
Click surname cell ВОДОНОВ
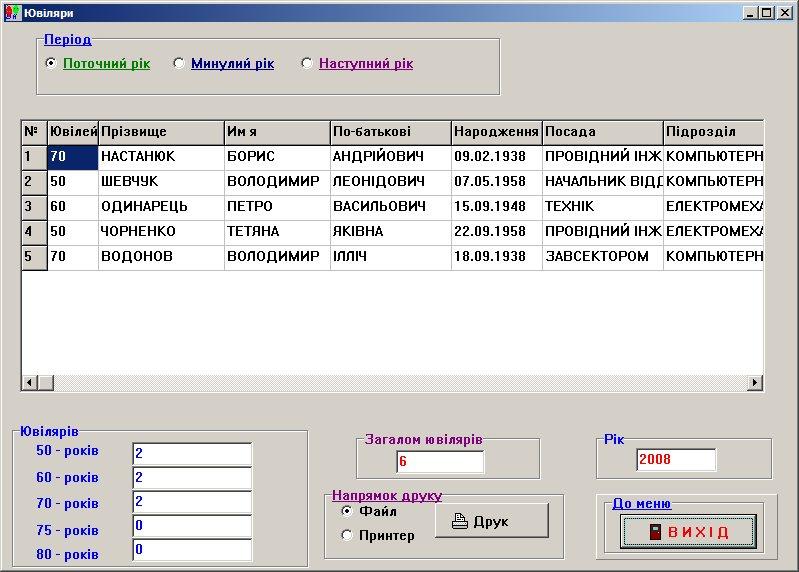tap(161, 257)
